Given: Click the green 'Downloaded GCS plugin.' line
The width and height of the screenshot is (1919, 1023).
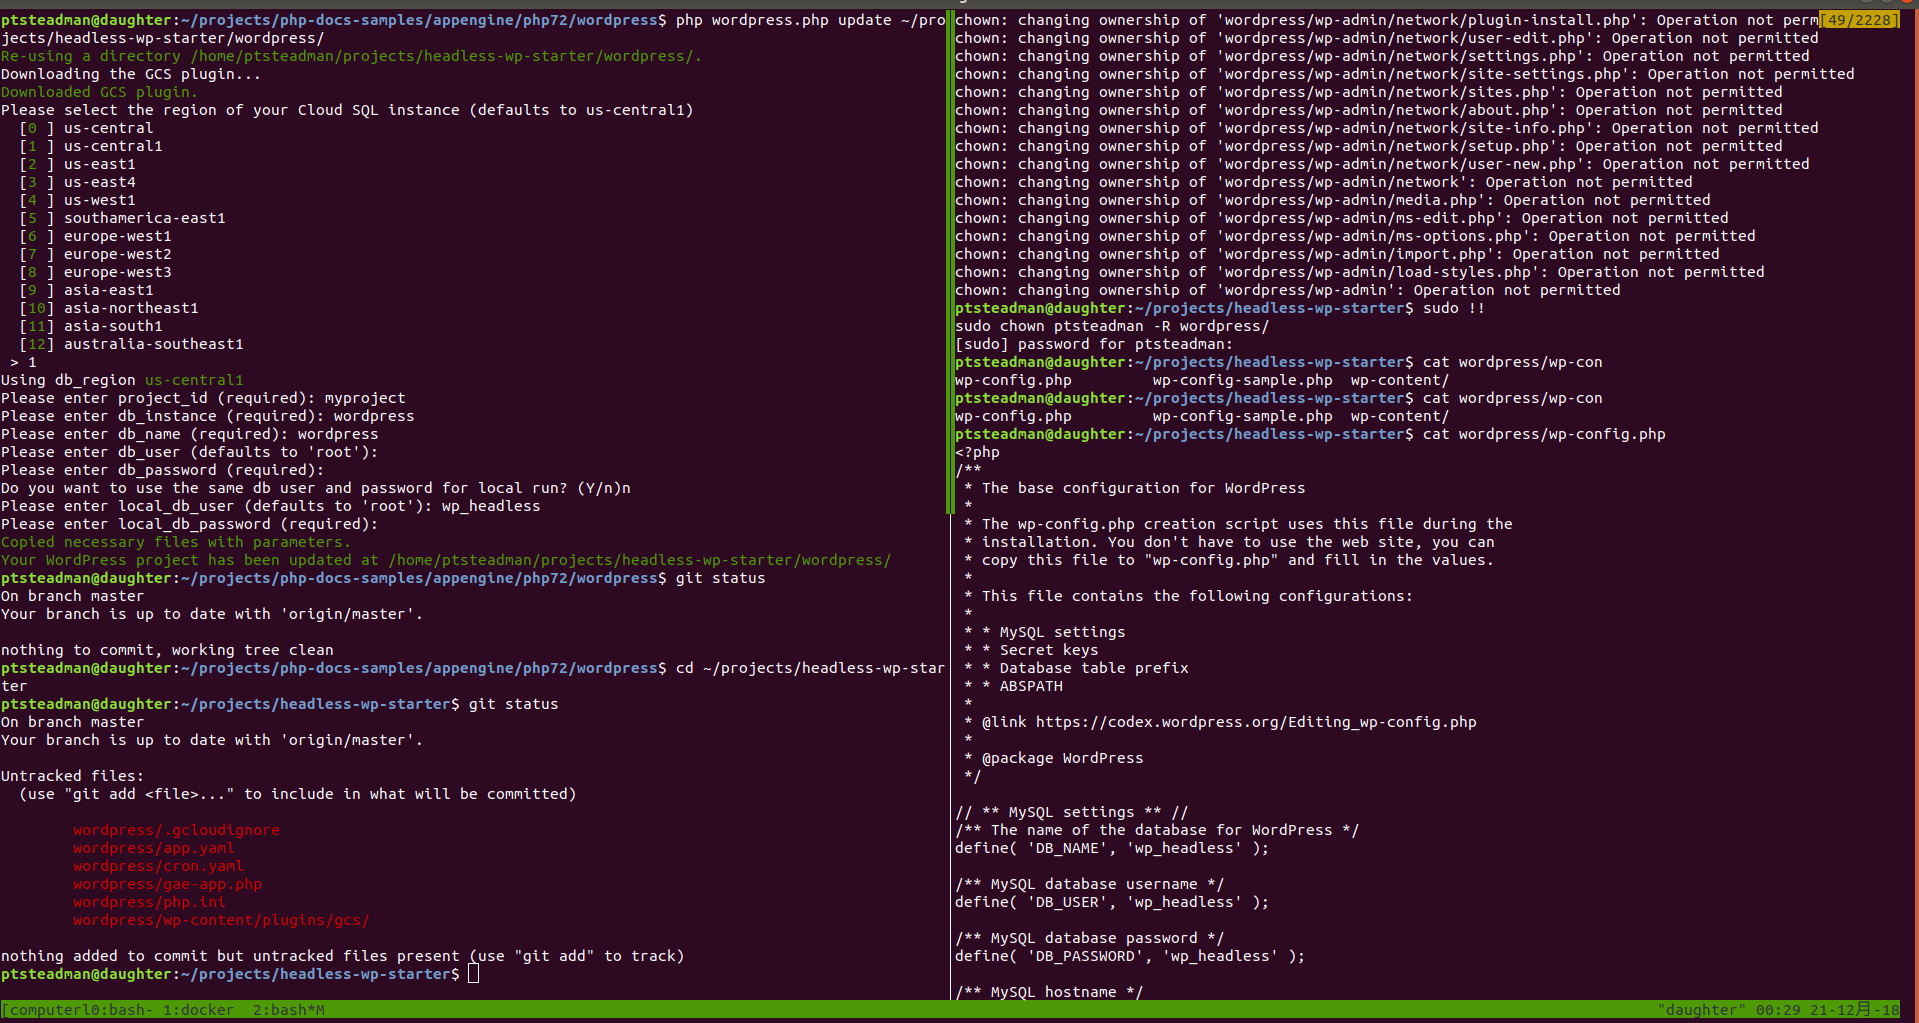Looking at the screenshot, I should click(100, 92).
